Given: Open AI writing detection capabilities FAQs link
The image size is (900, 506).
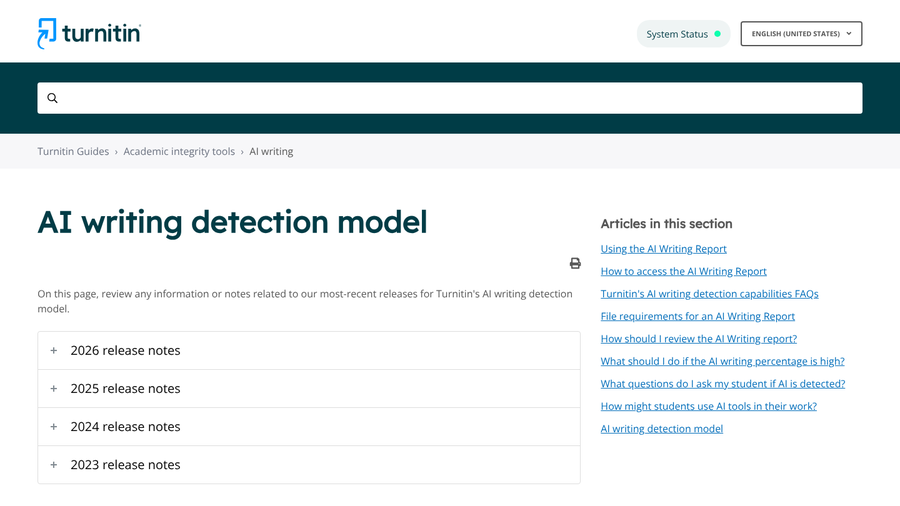Looking at the screenshot, I should pyautogui.click(x=709, y=294).
